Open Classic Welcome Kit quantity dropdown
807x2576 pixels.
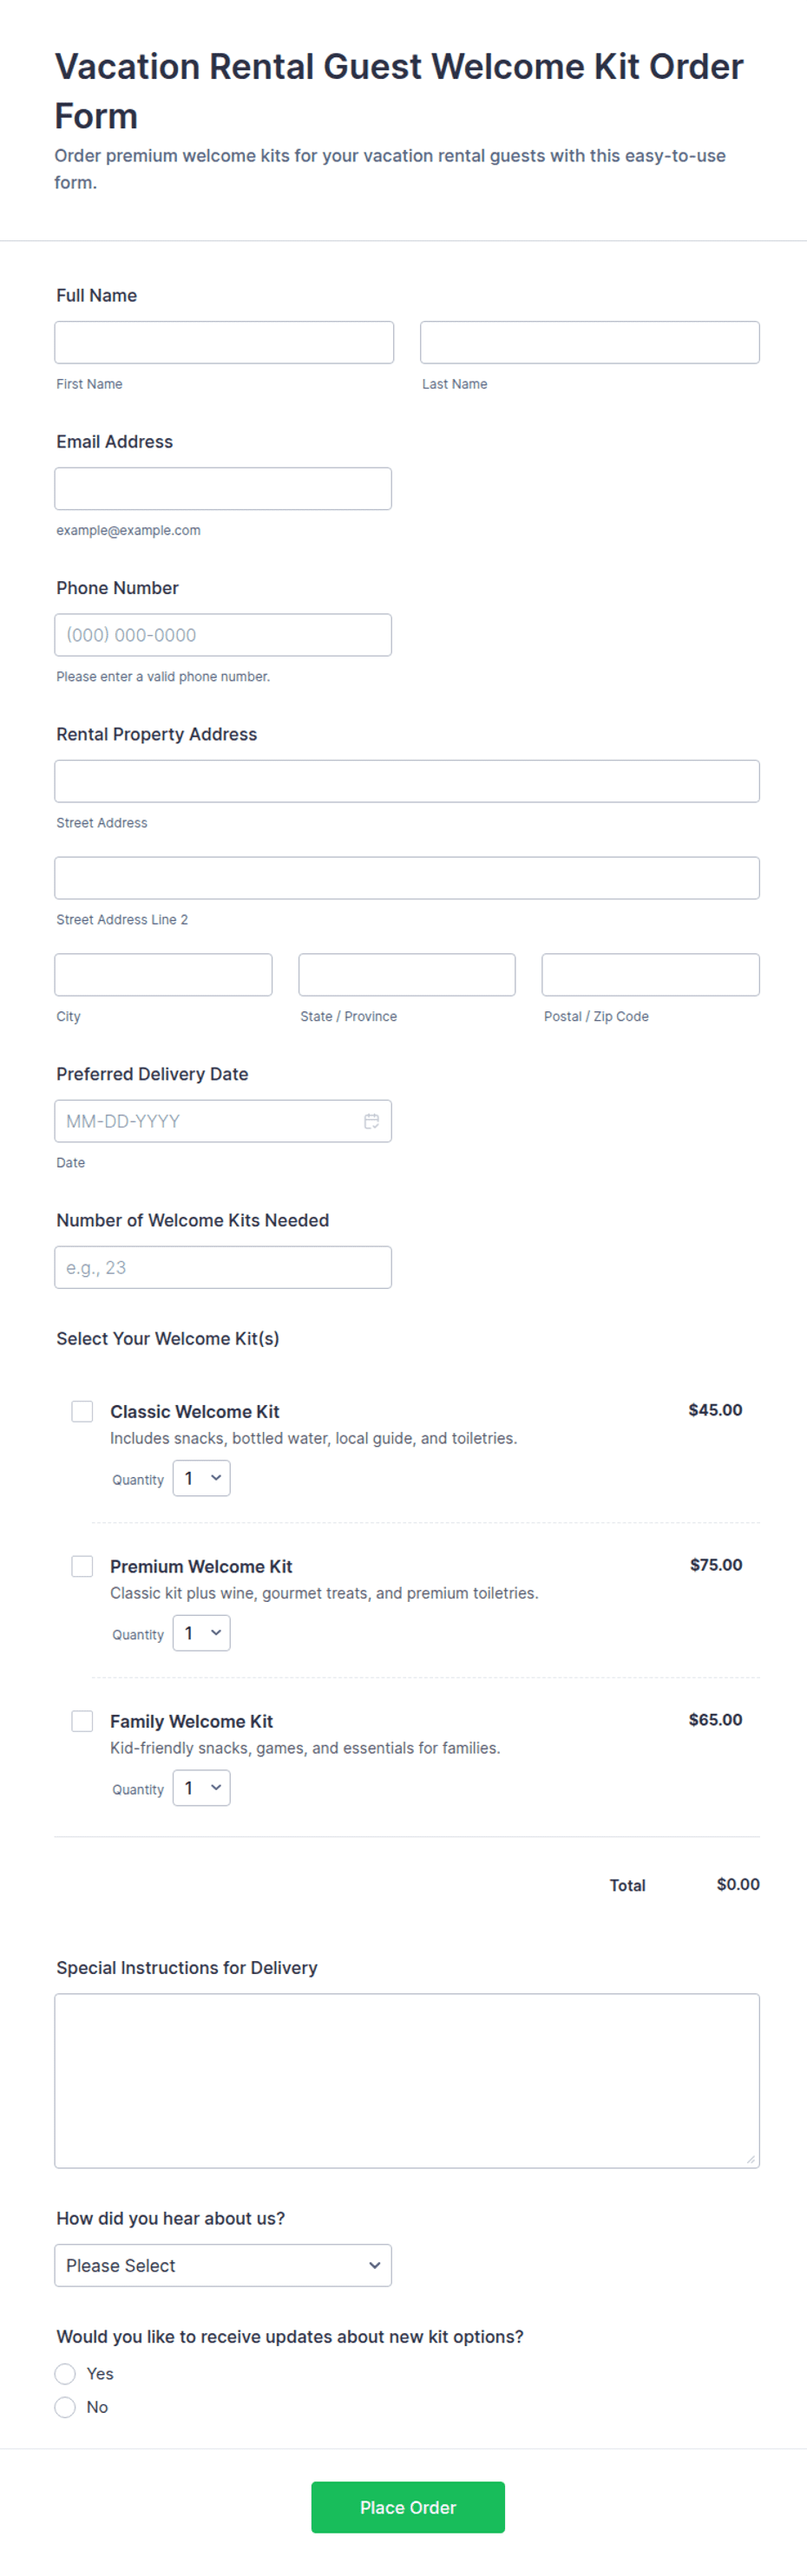(201, 1478)
